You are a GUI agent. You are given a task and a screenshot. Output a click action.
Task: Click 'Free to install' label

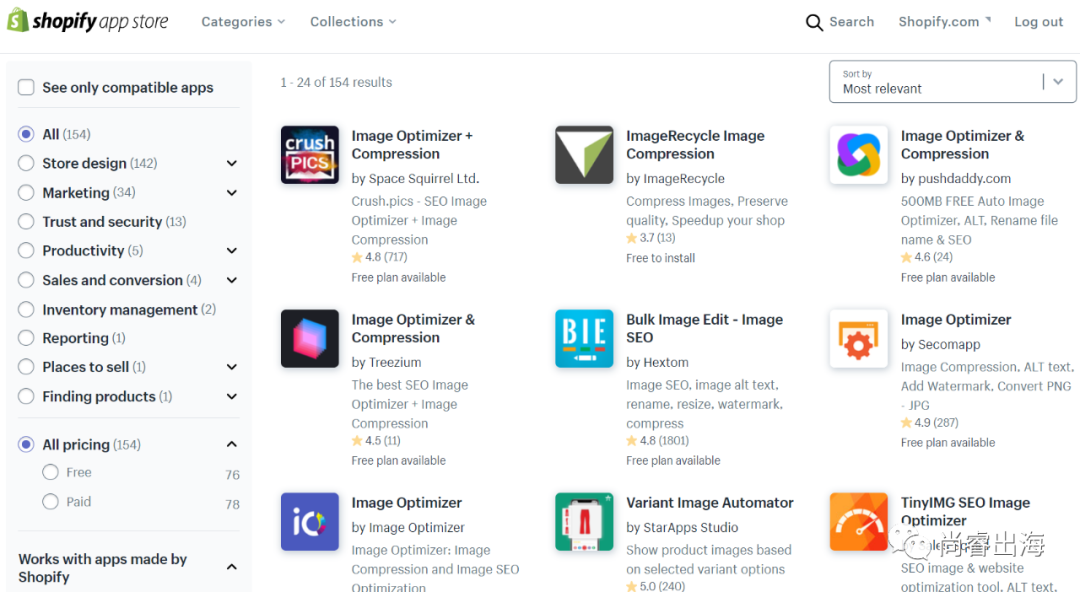[x=661, y=258]
